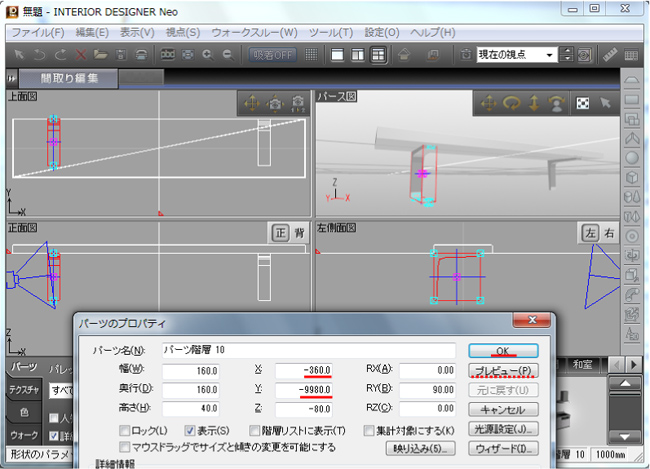This screenshot has height=469, width=650.
Task: Toggle the 集計対象にする(K) checkbox
Action: click(370, 430)
